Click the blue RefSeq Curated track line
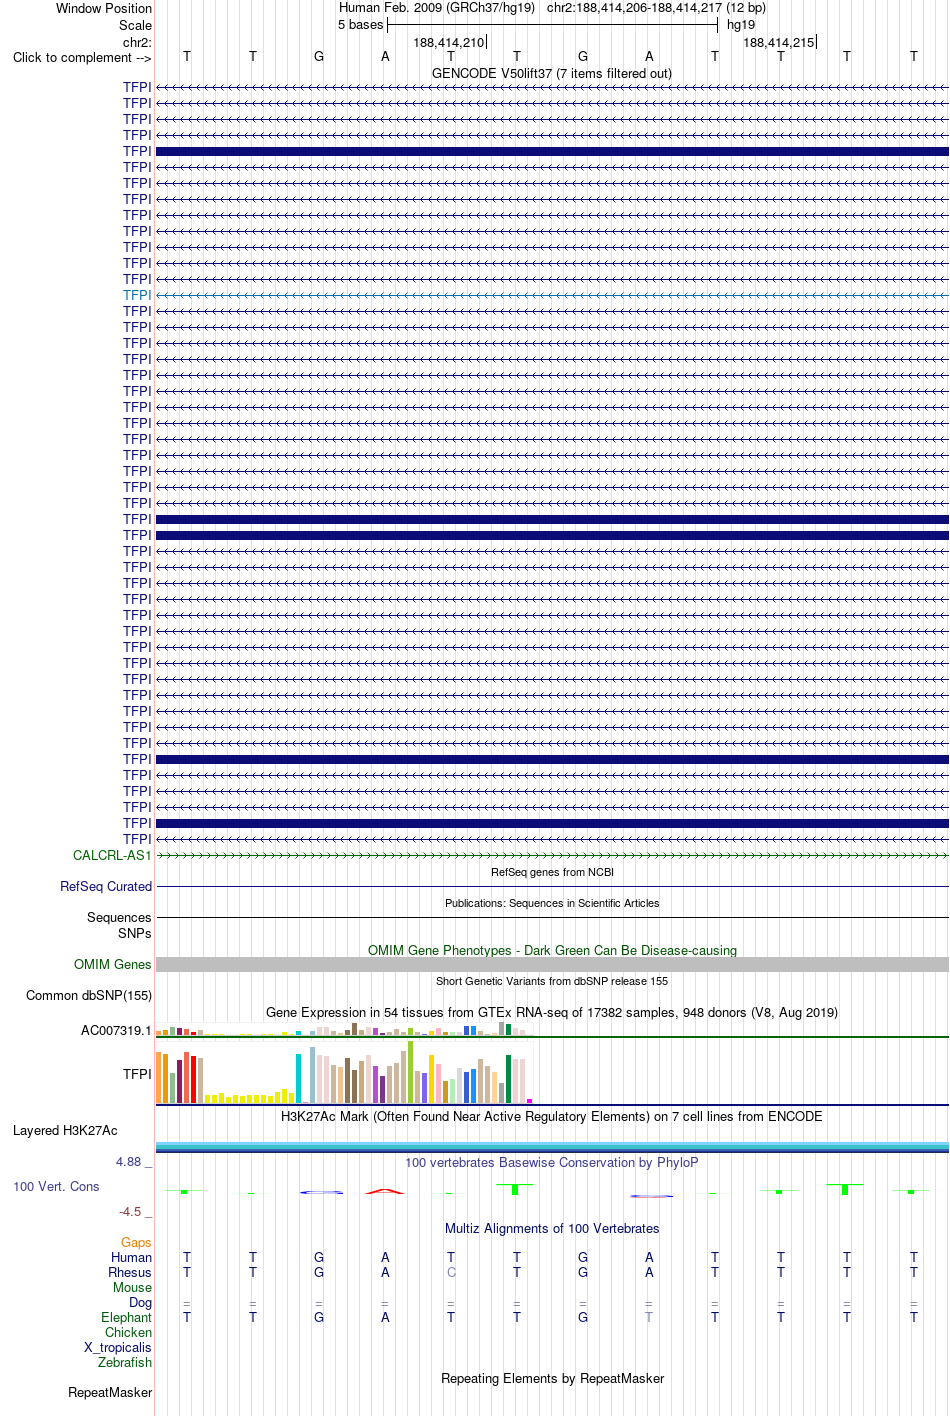This screenshot has height=1416, width=950. coord(552,886)
